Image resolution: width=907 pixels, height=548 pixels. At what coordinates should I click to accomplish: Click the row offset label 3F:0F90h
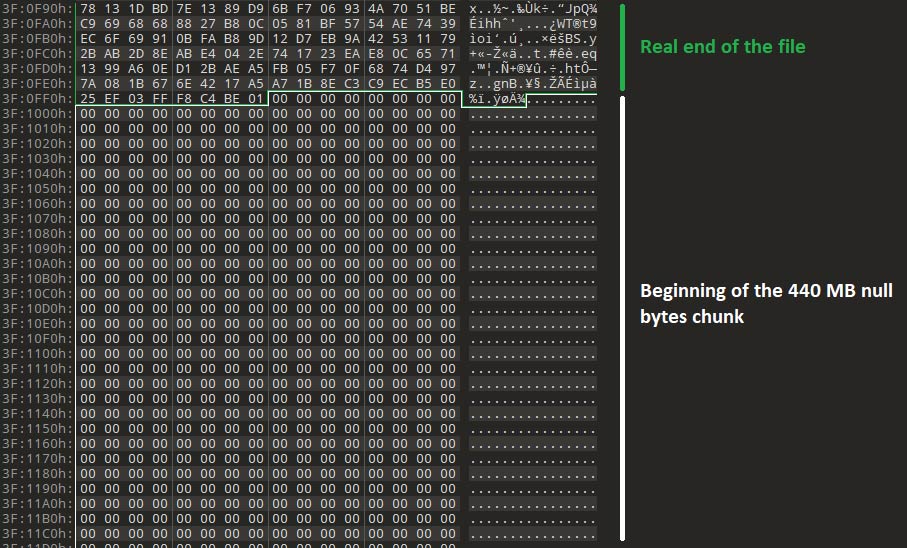click(35, 8)
